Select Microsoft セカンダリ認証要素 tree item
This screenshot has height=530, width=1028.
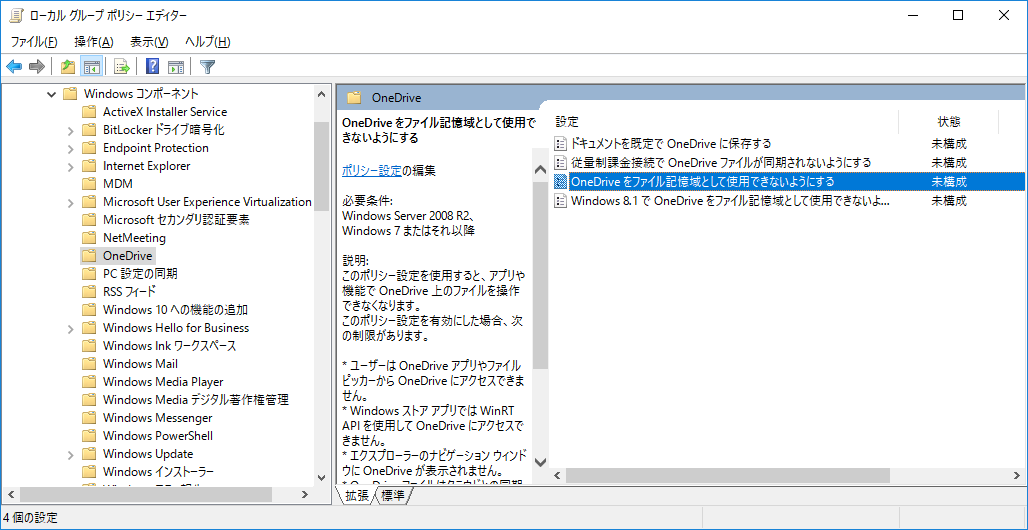[x=176, y=220]
